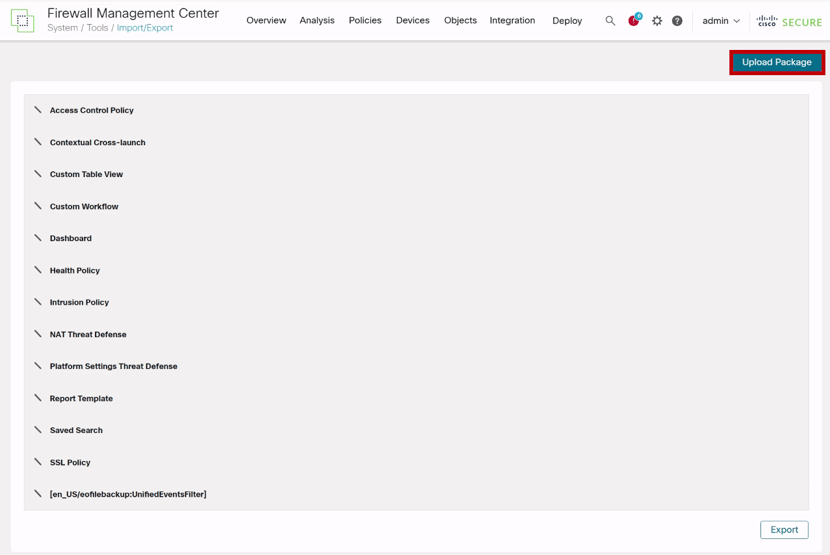The width and height of the screenshot is (830, 555).
Task: Select the SSL Policy label
Action: pos(70,463)
